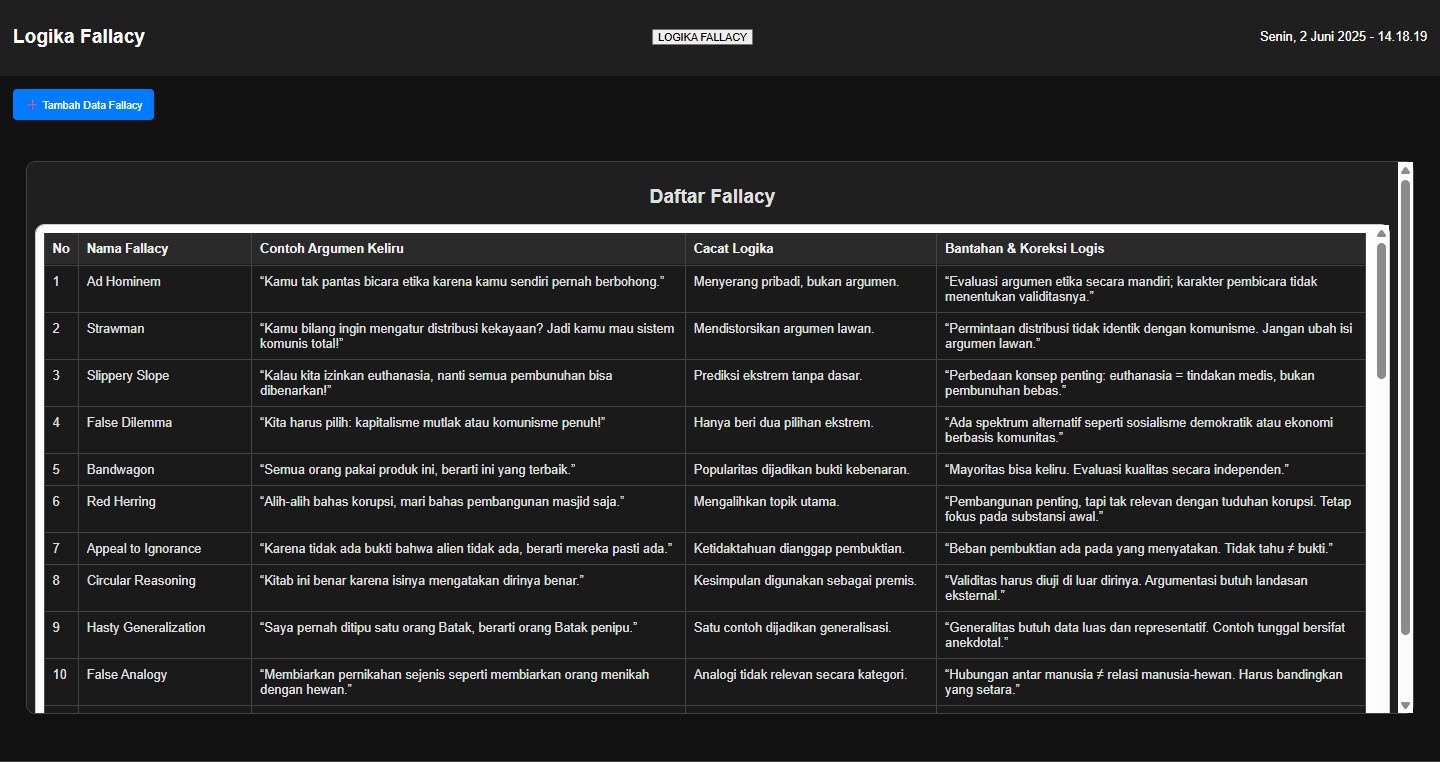
Task: Click the Cacat Logika column header
Action: coord(811,249)
